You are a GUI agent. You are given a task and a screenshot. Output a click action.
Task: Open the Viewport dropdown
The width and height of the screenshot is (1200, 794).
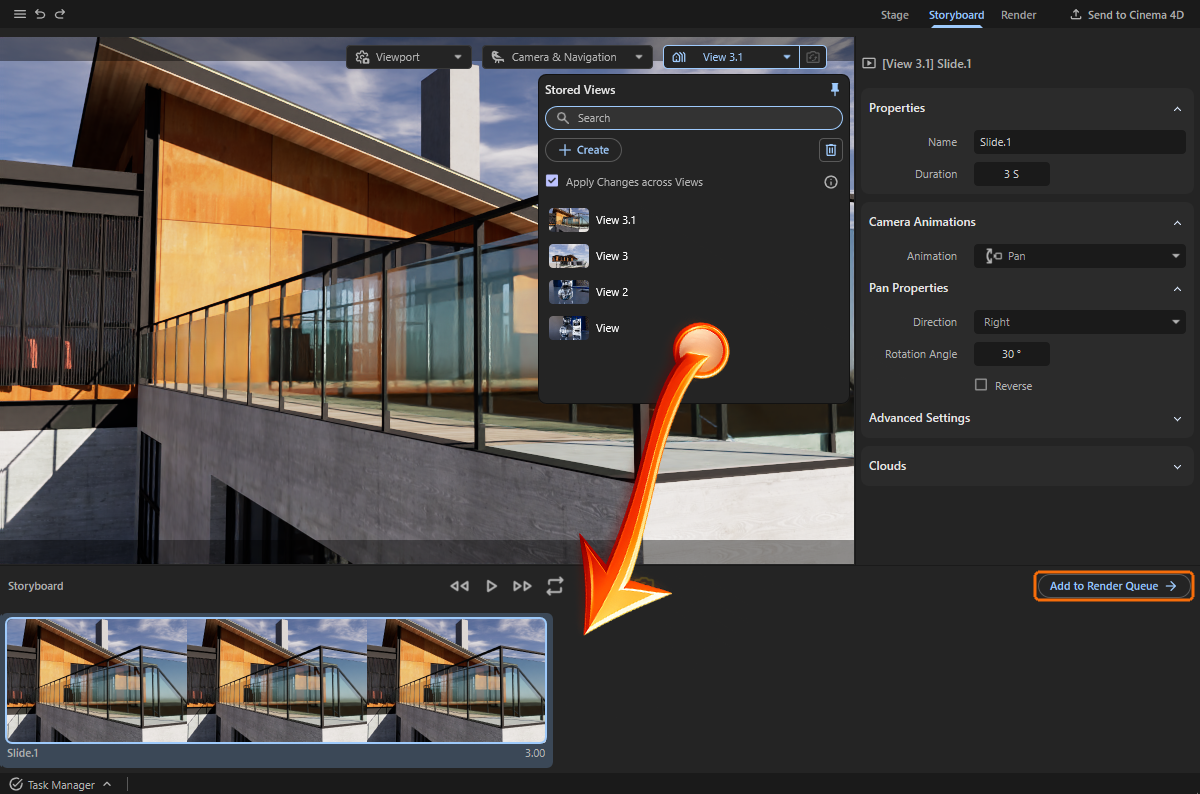[x=409, y=57]
